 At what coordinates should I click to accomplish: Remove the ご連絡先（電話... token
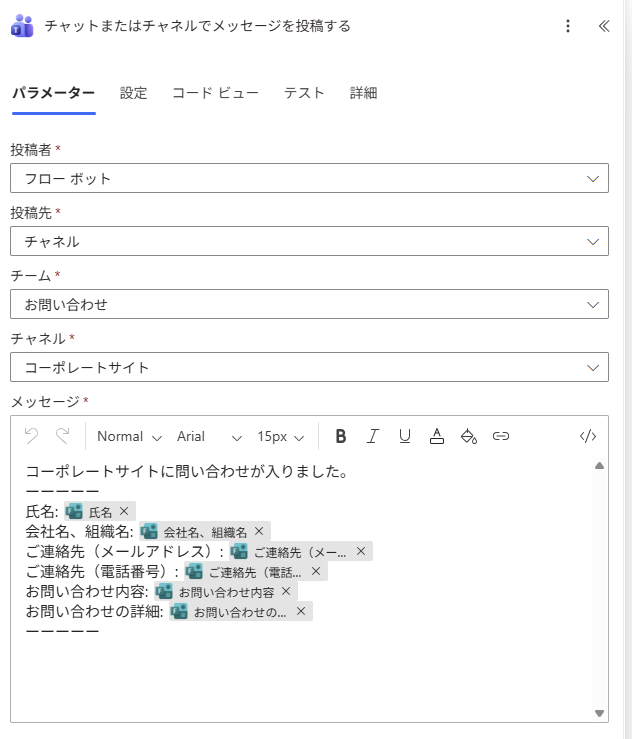[x=316, y=572]
